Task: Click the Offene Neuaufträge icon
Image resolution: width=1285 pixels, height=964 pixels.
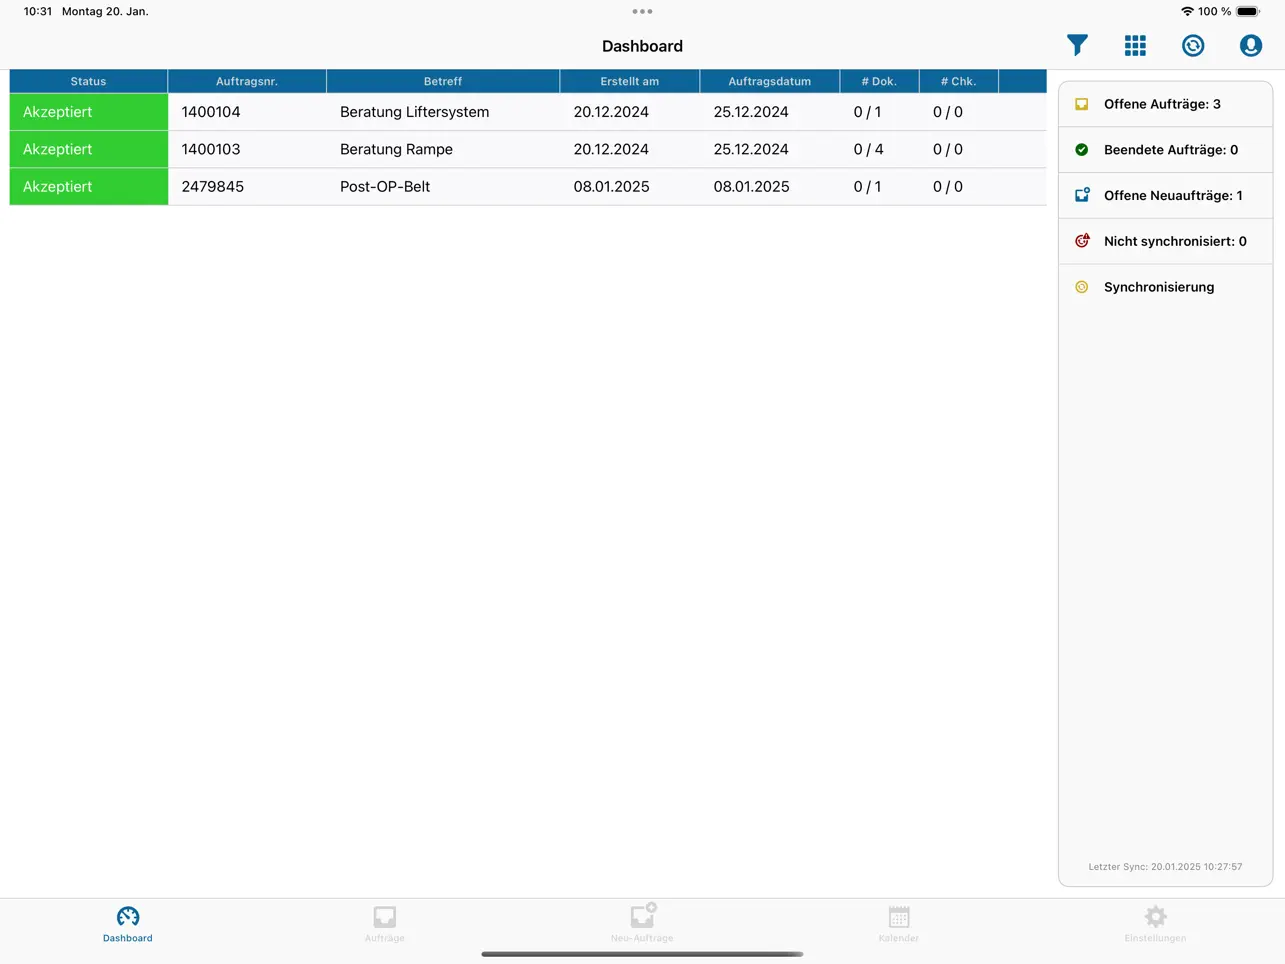Action: (1082, 195)
